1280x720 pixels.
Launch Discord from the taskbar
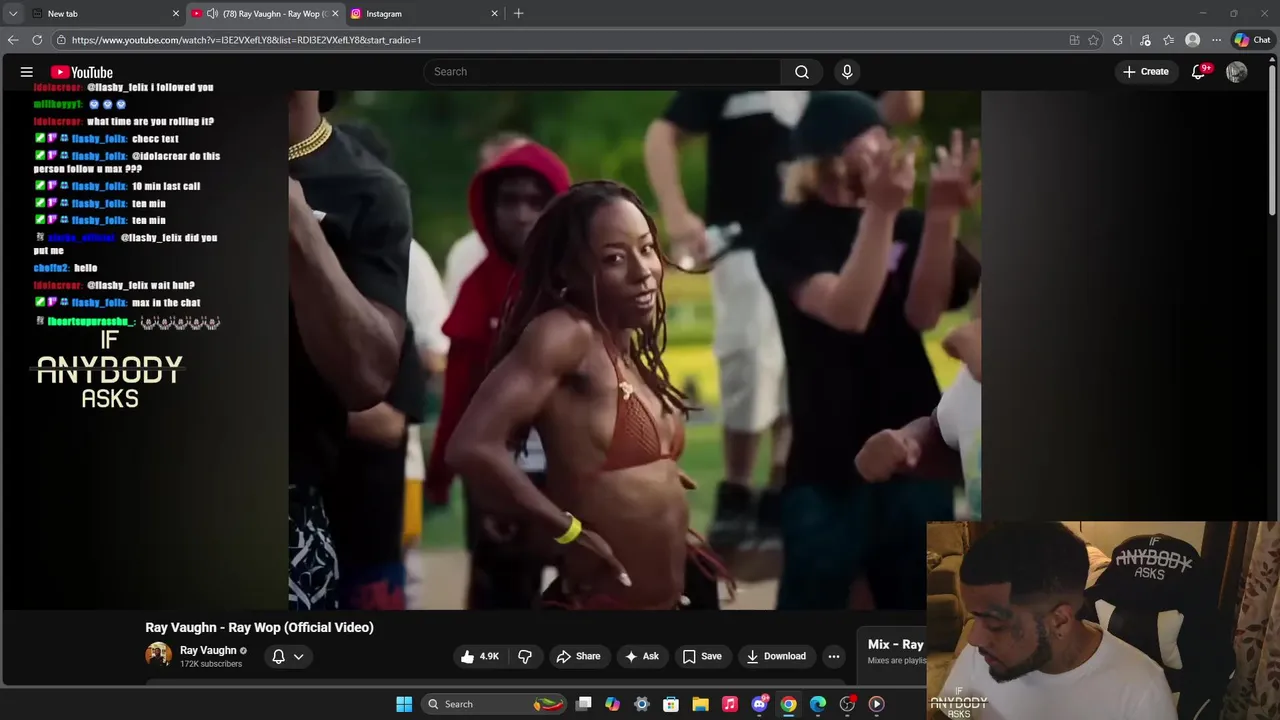click(759, 704)
